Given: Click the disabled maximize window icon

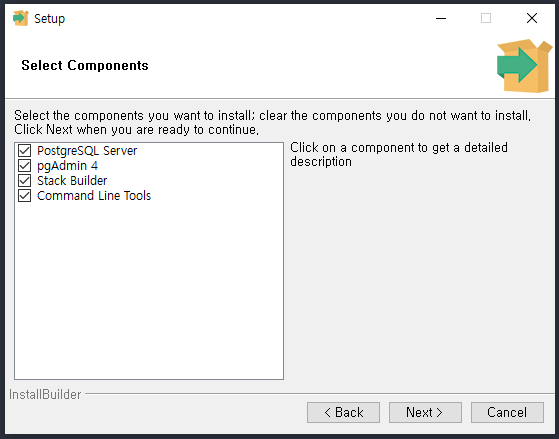Looking at the screenshot, I should 486,18.
